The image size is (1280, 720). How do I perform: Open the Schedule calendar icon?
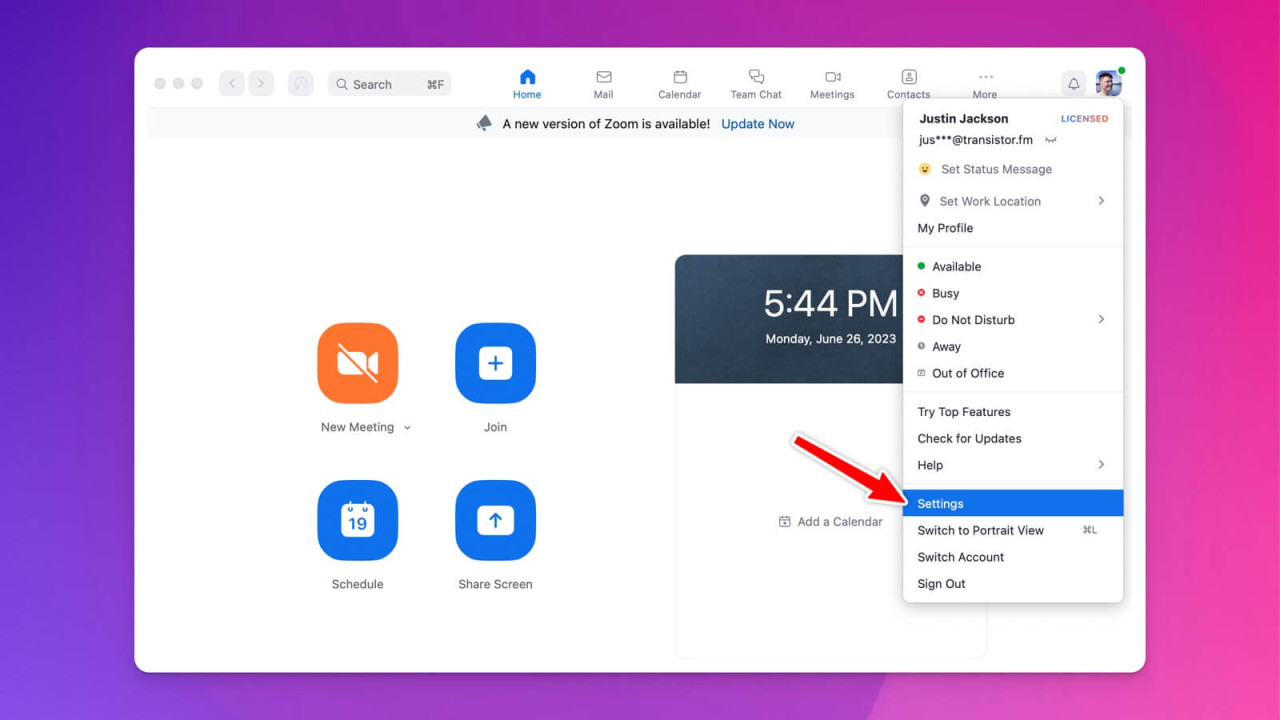click(x=357, y=520)
